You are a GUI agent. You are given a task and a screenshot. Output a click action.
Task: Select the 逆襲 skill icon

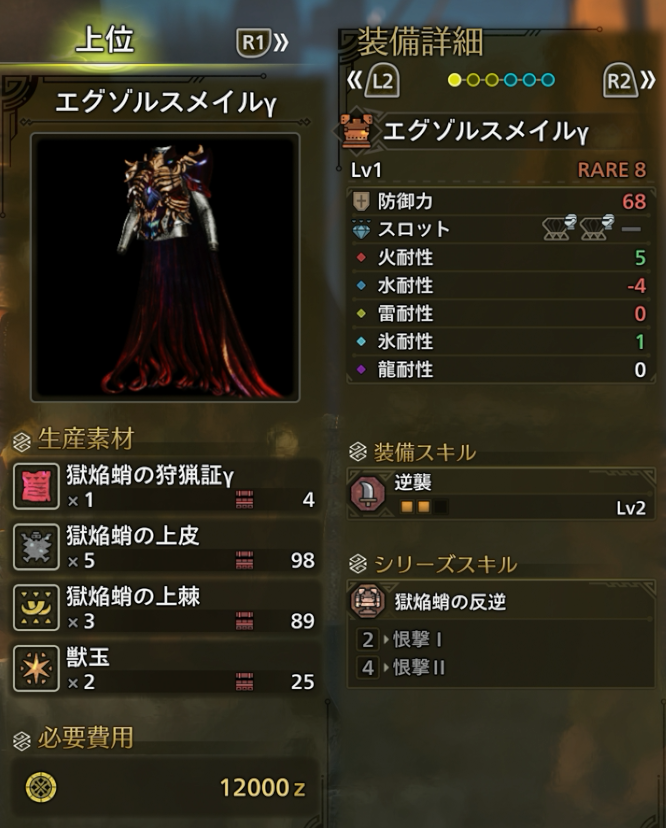[x=368, y=493]
